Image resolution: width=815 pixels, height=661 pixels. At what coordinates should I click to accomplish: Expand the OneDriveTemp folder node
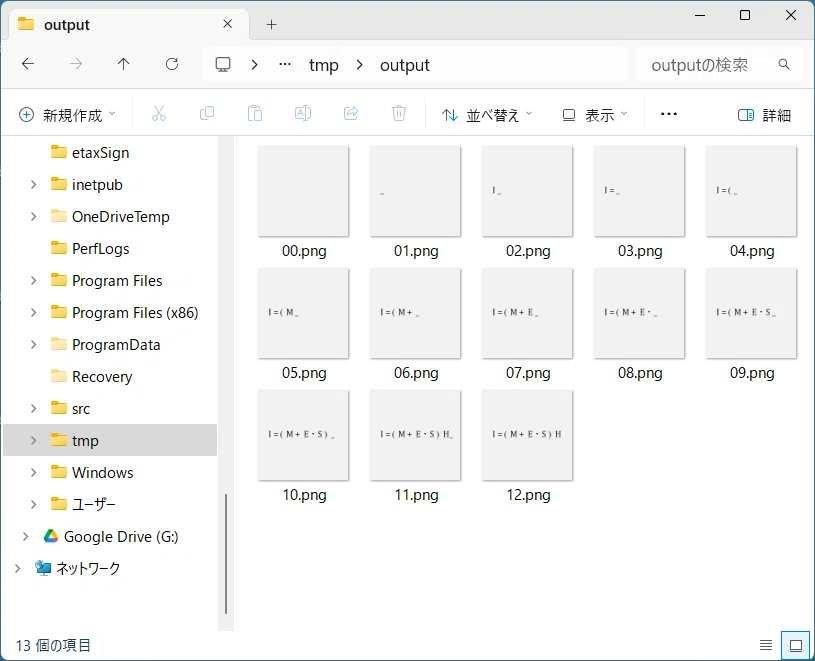click(34, 216)
